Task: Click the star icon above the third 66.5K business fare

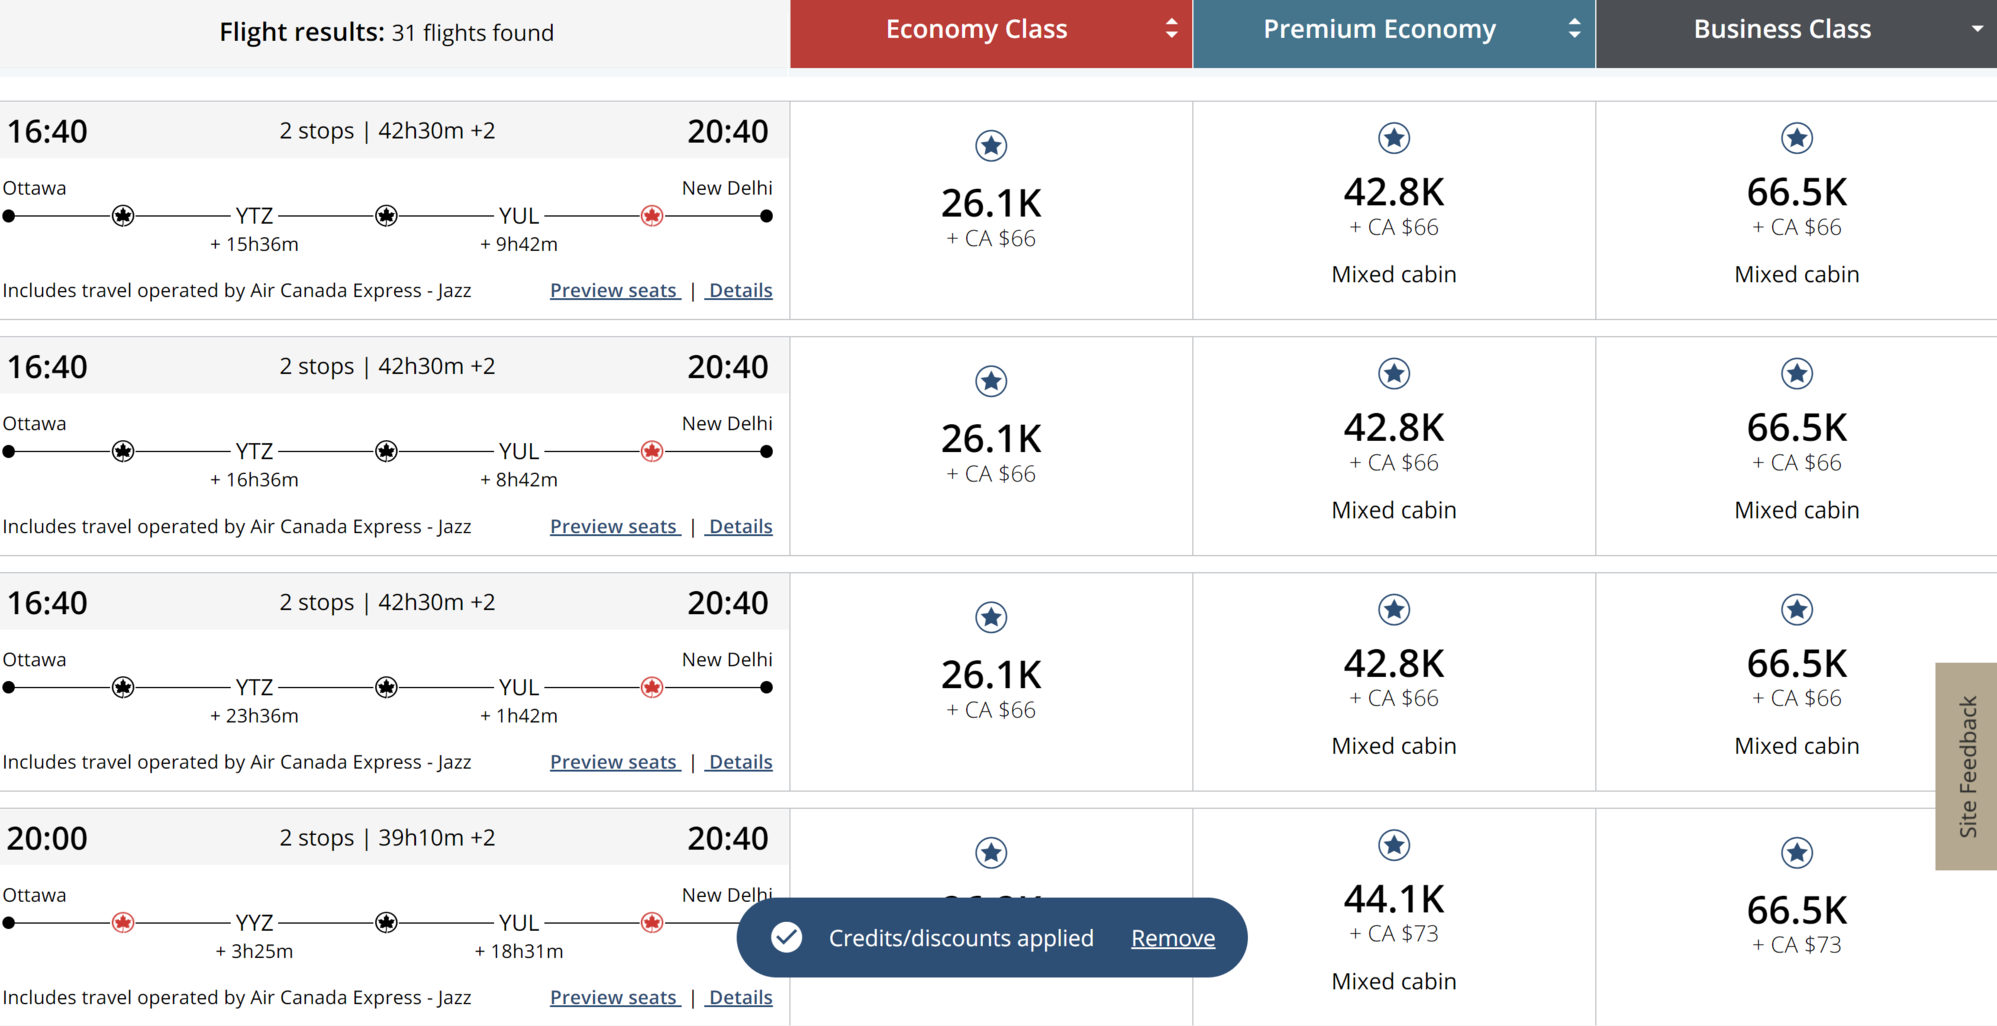Action: pos(1797,610)
